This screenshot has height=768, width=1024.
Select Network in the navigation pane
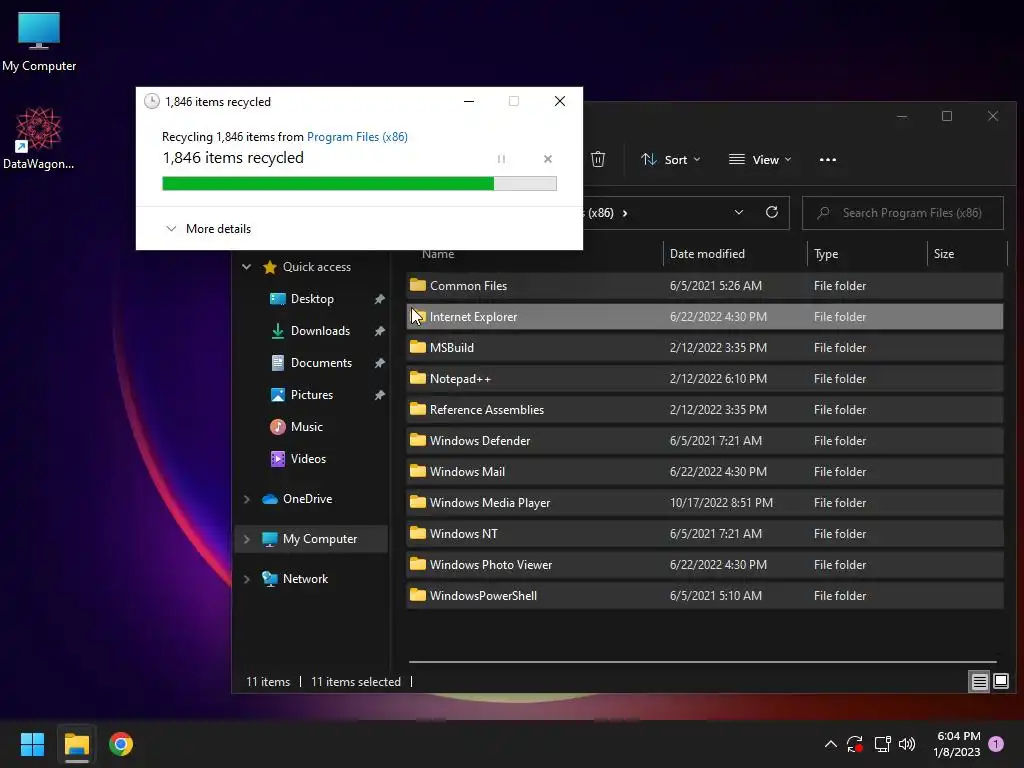[x=305, y=579]
